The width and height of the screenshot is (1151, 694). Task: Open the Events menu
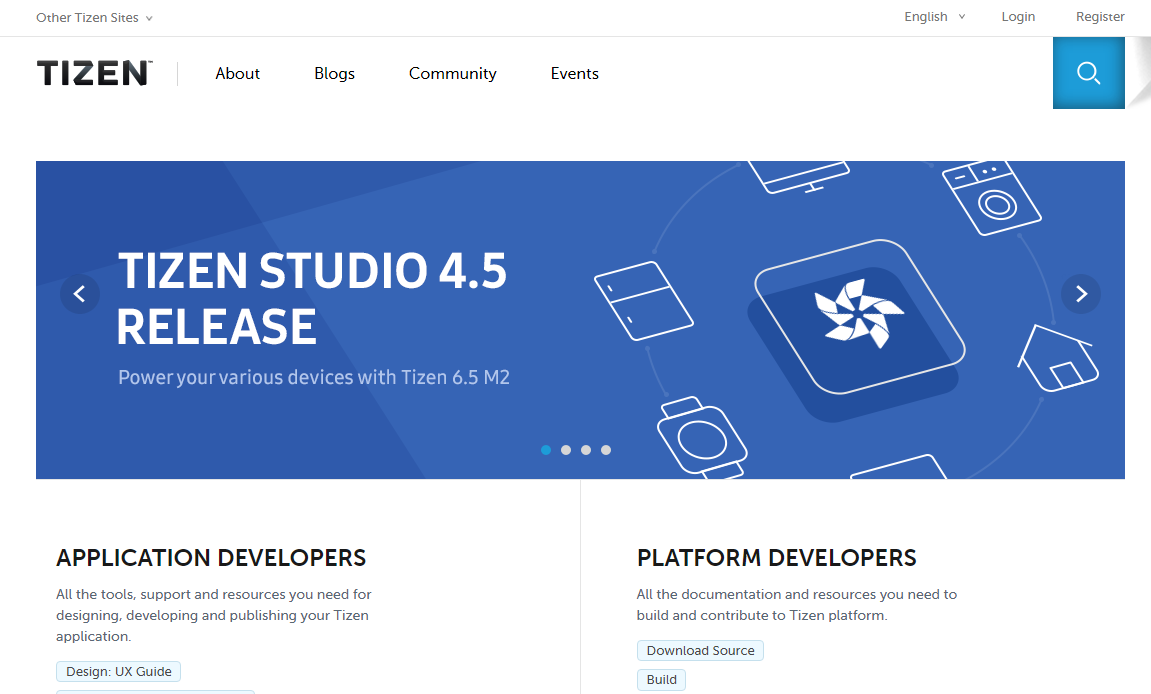pyautogui.click(x=575, y=73)
